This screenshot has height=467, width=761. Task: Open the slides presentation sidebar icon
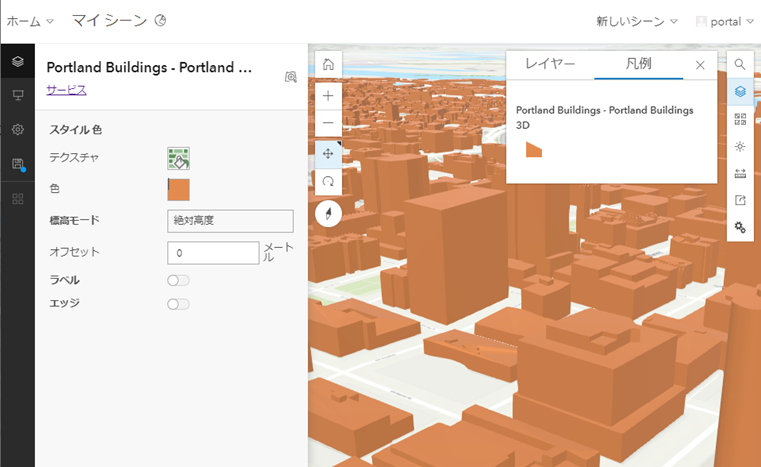[17, 95]
